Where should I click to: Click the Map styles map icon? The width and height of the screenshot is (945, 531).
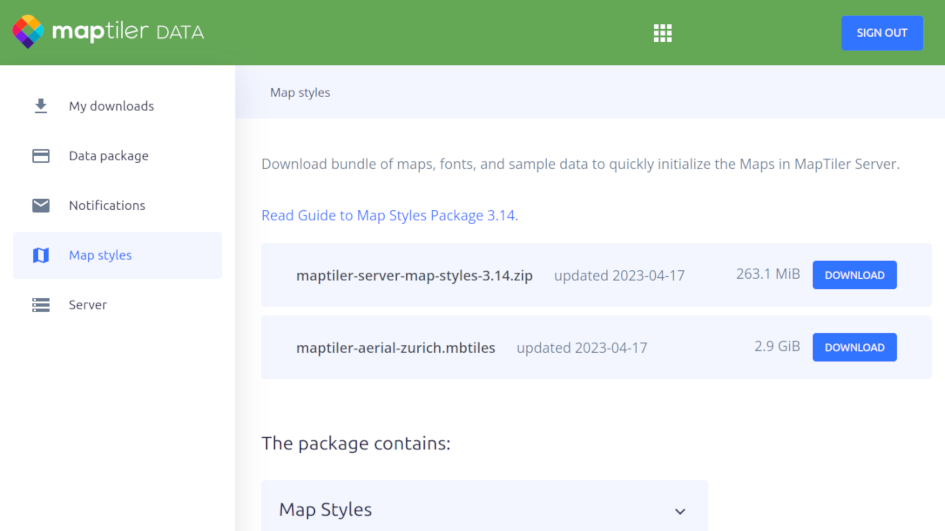[x=41, y=255]
